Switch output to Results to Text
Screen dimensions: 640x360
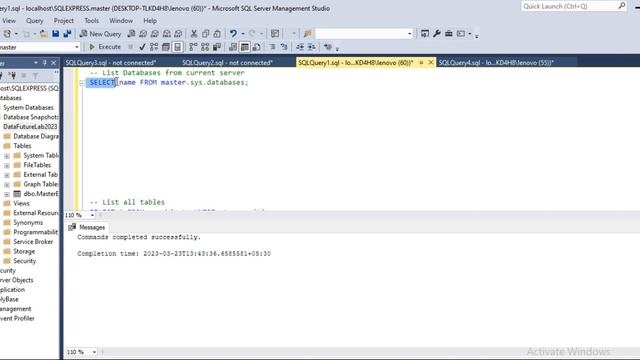[x=233, y=47]
